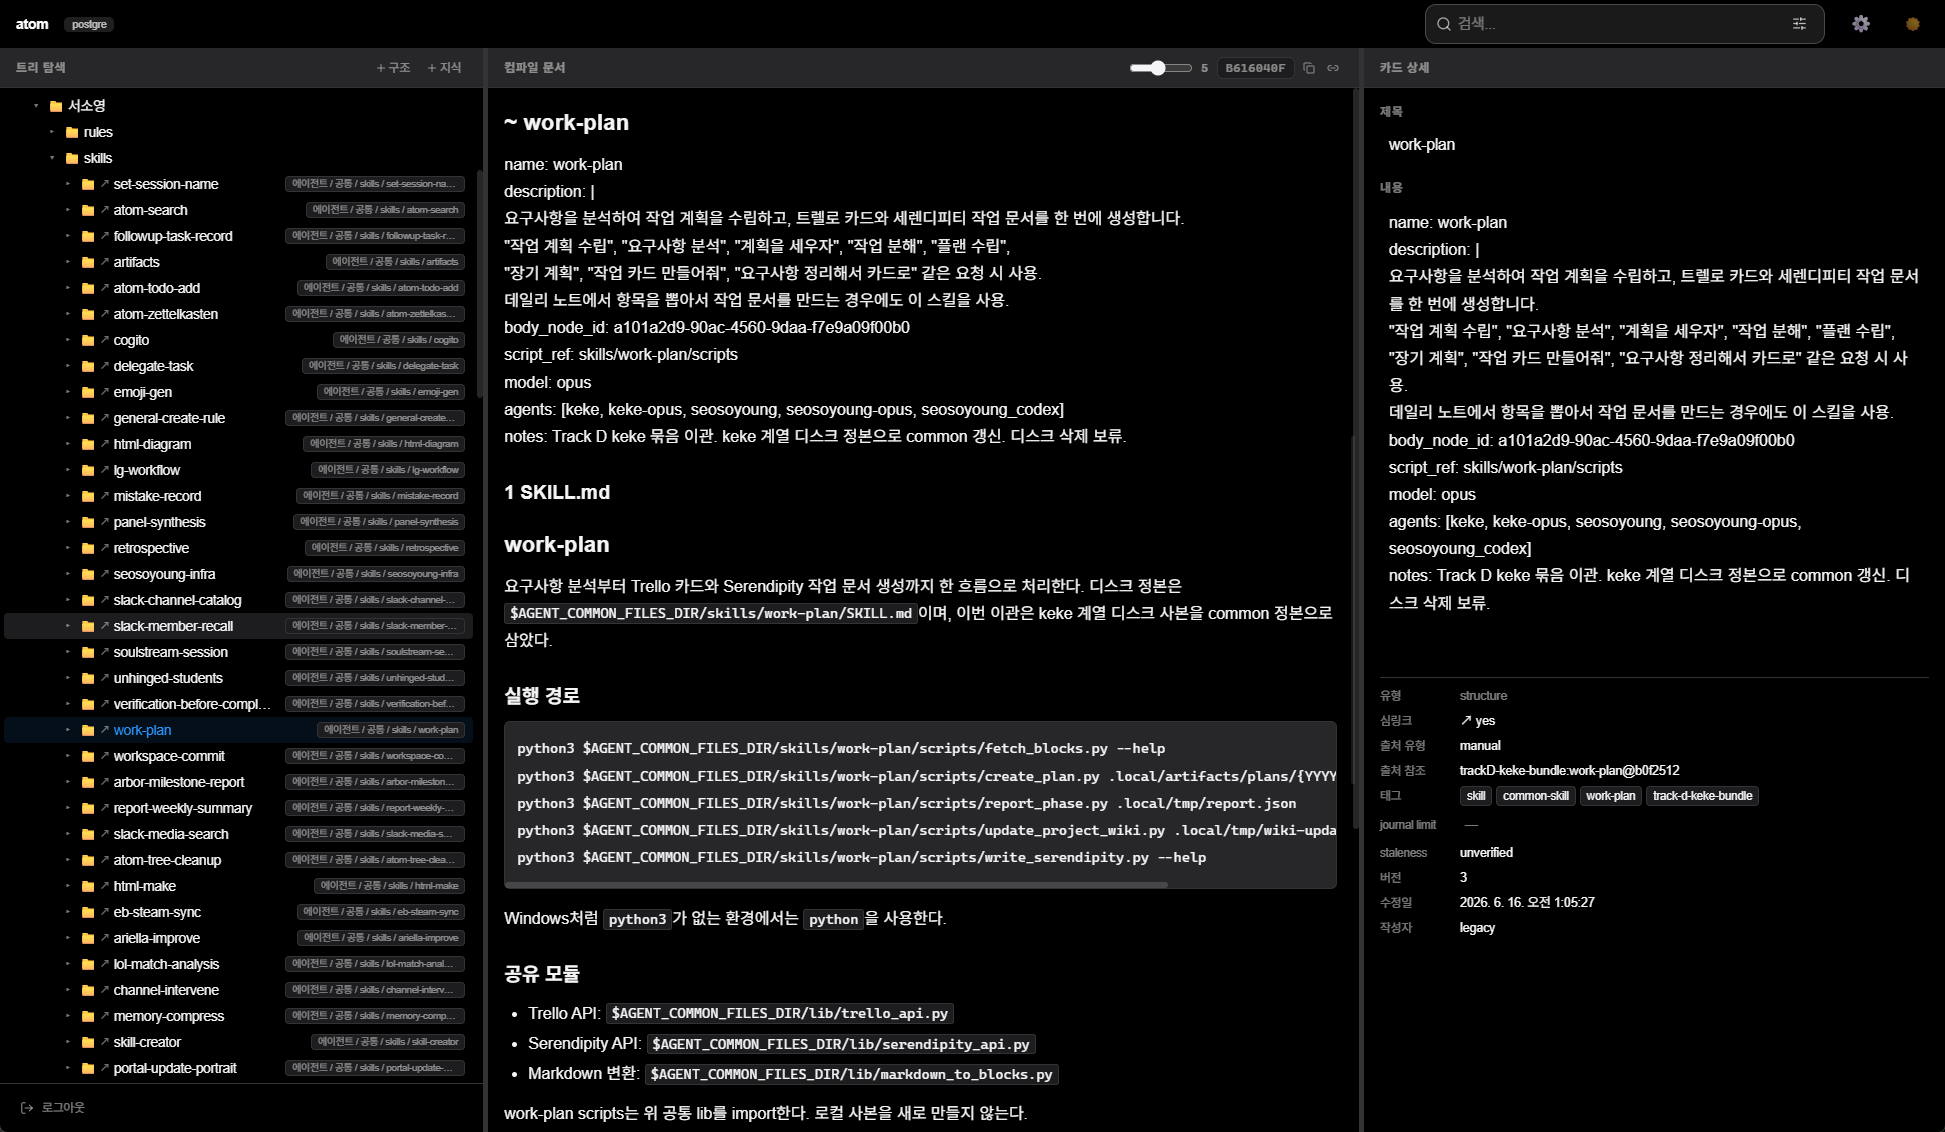Open the soulstream-session tree item
This screenshot has height=1132, width=1945.
coord(238,652)
